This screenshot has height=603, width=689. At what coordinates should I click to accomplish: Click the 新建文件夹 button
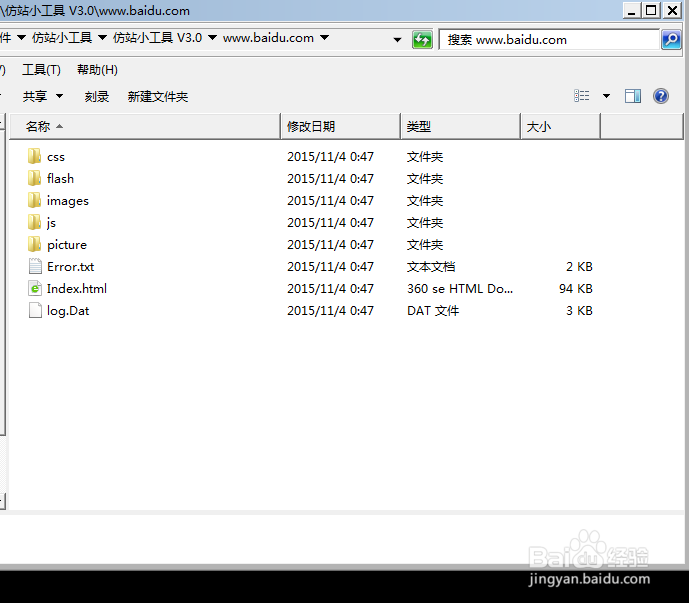point(158,96)
